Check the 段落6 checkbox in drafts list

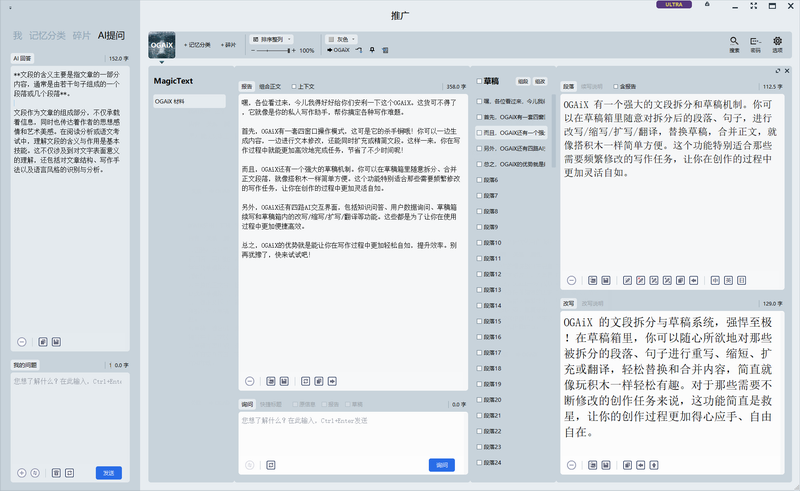(x=479, y=180)
